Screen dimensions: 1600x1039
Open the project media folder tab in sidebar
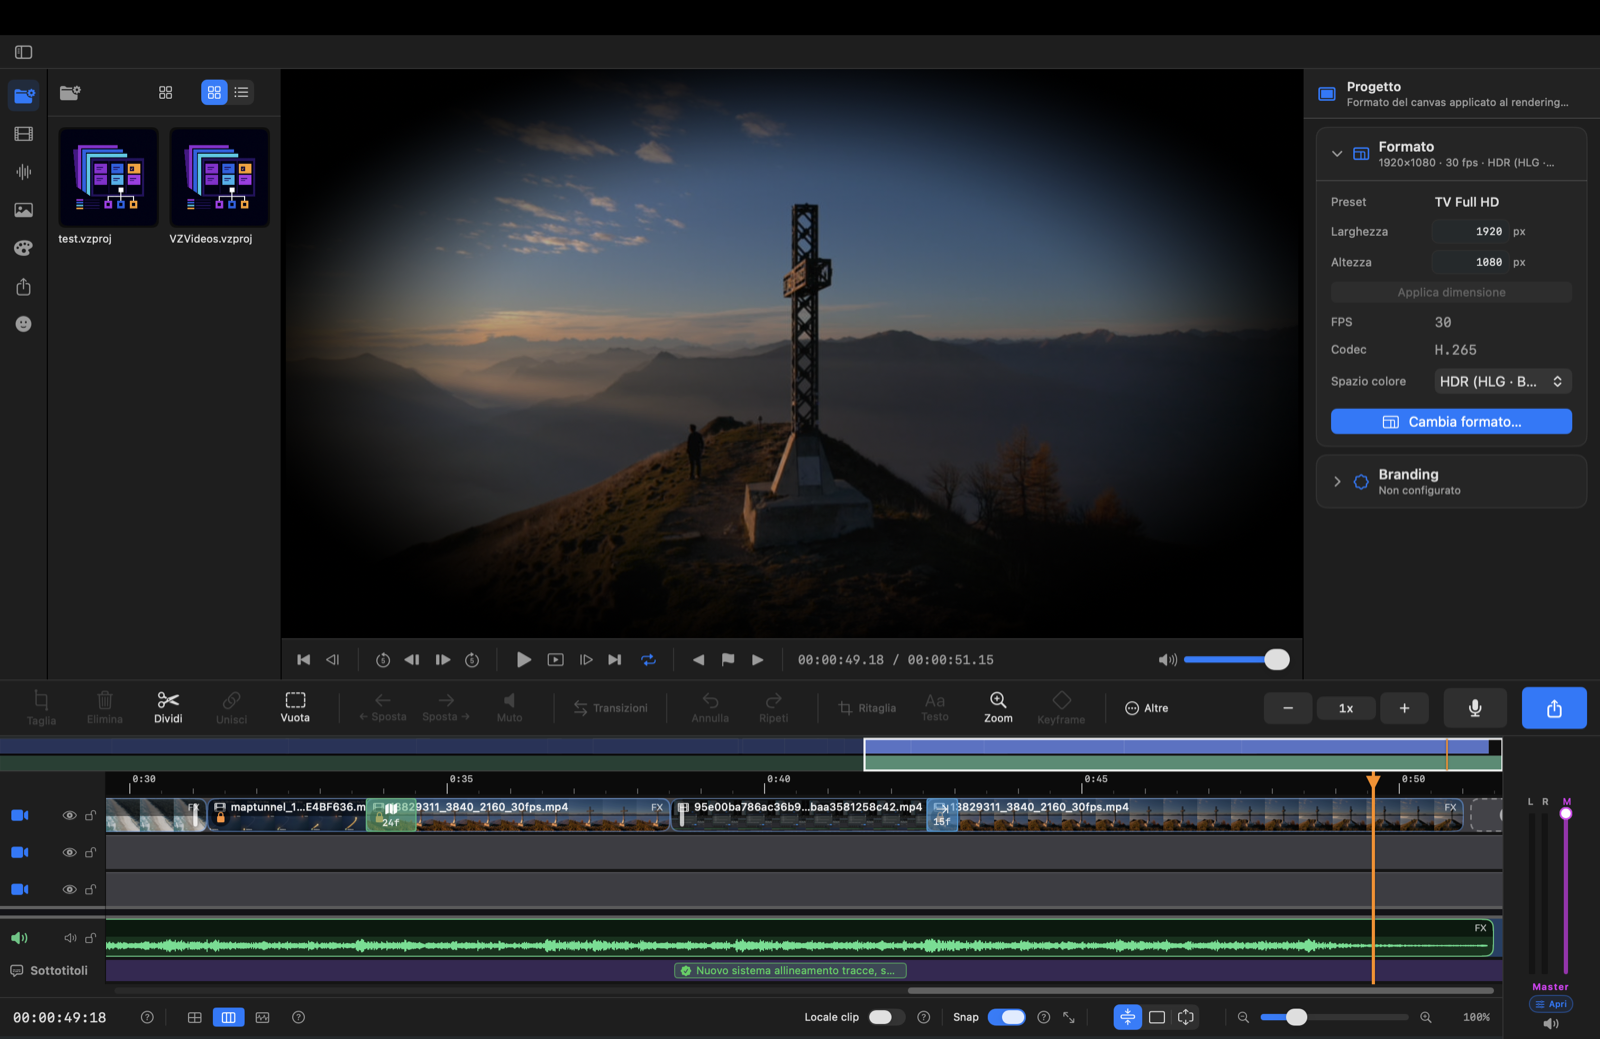[x=24, y=95]
